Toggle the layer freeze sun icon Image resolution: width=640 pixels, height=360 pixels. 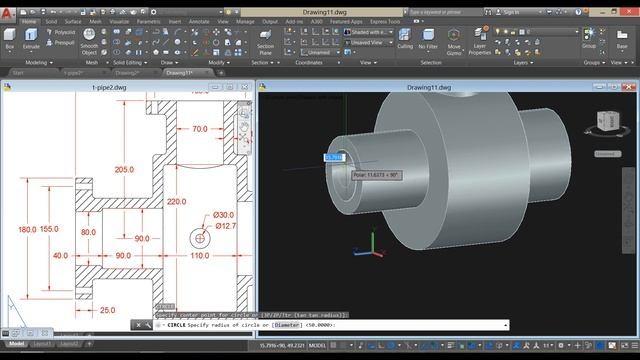505,32
